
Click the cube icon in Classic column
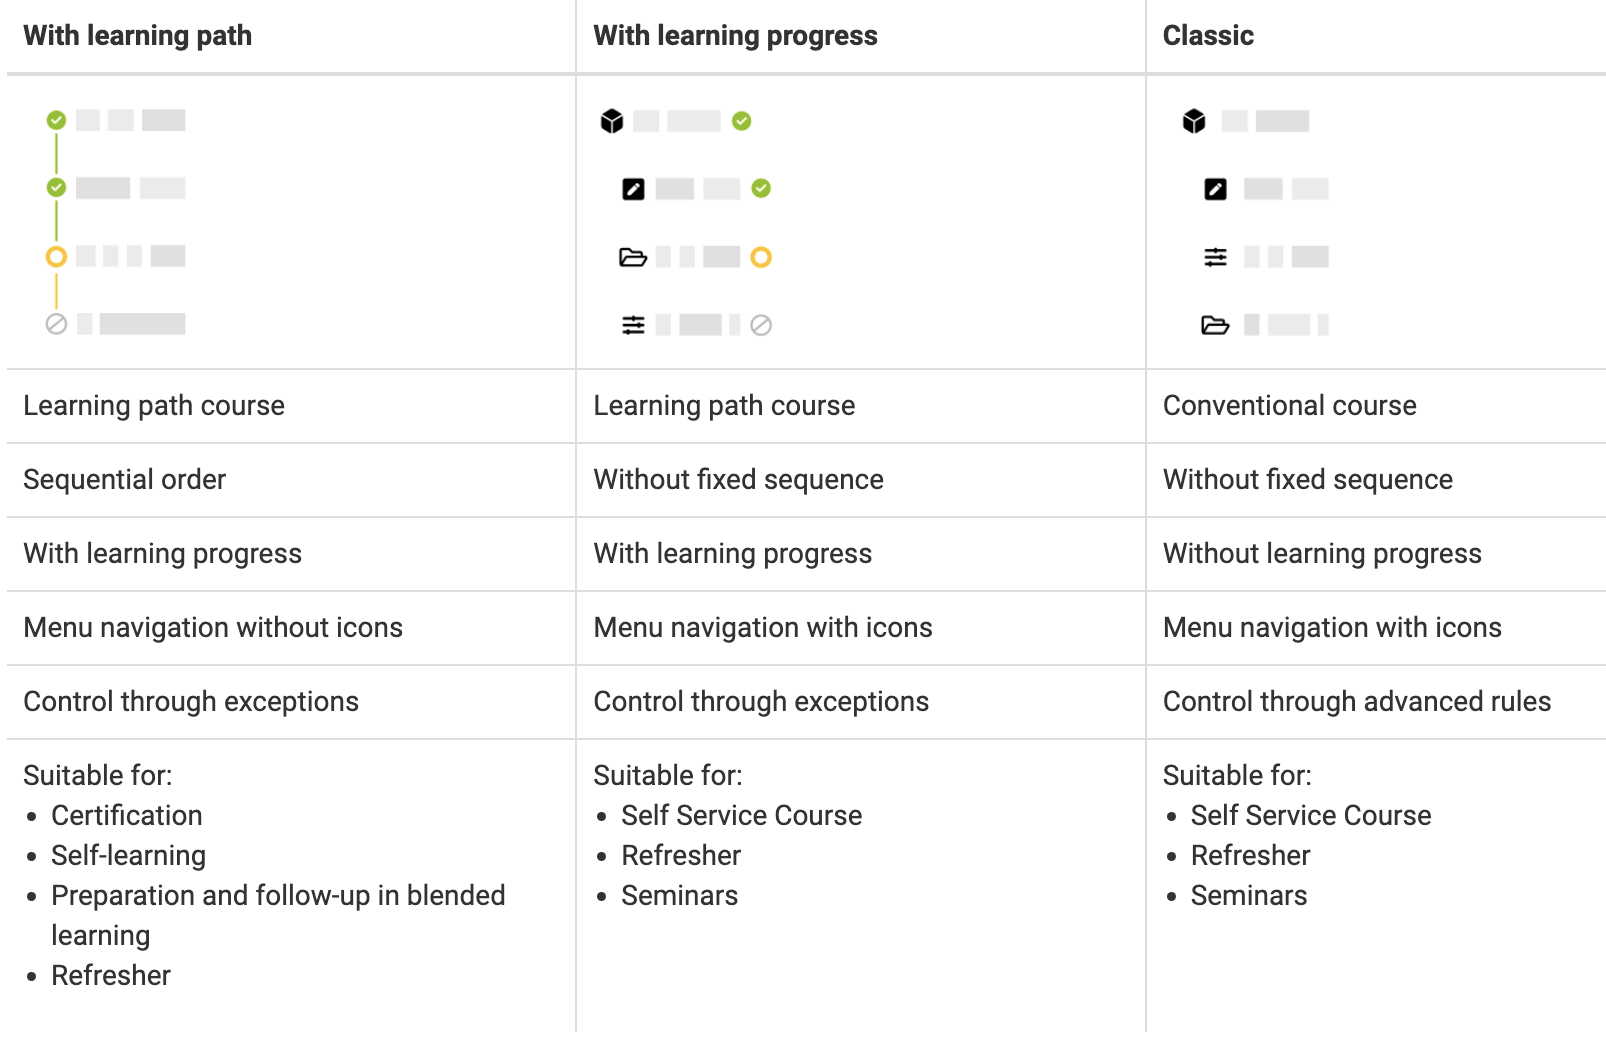coord(1194,121)
